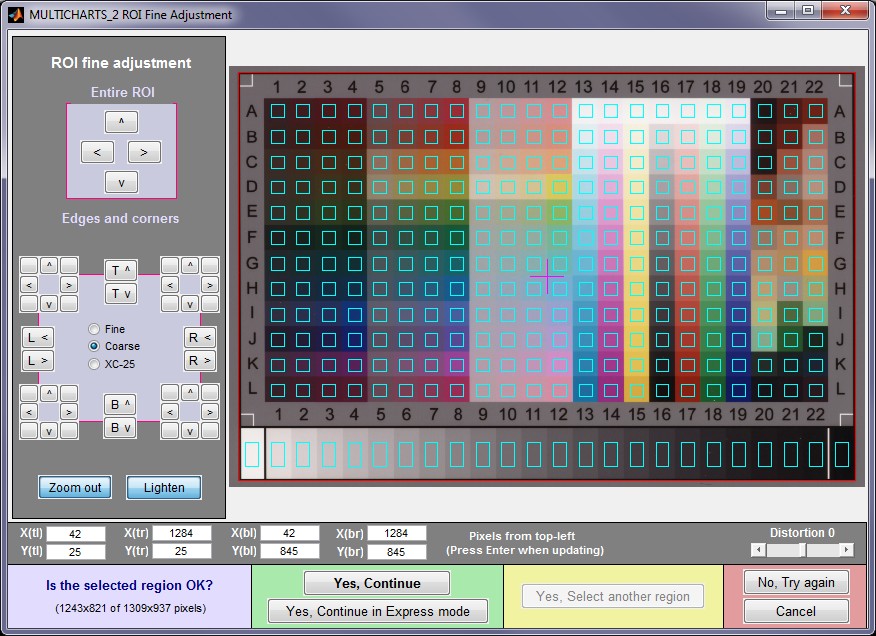Move left edge inward with L >
The height and width of the screenshot is (636, 876).
37,360
